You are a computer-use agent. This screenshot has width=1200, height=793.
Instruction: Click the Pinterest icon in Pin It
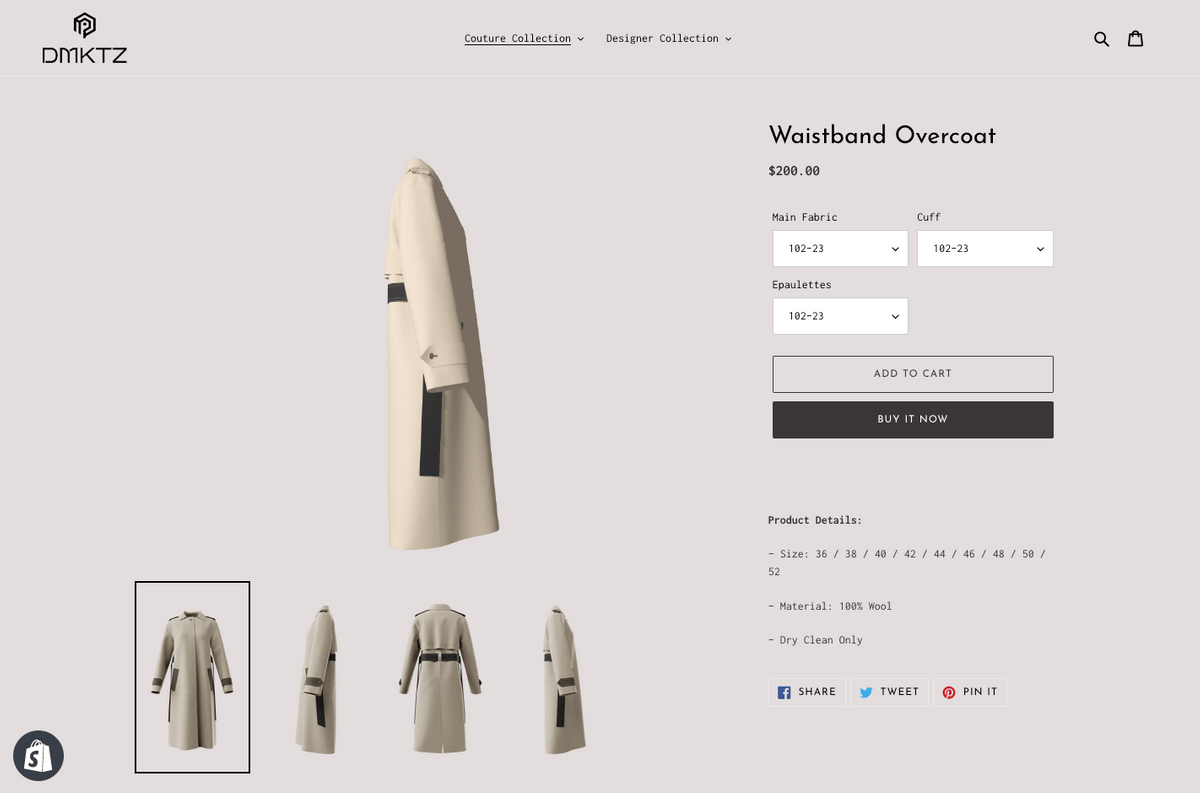click(x=949, y=692)
